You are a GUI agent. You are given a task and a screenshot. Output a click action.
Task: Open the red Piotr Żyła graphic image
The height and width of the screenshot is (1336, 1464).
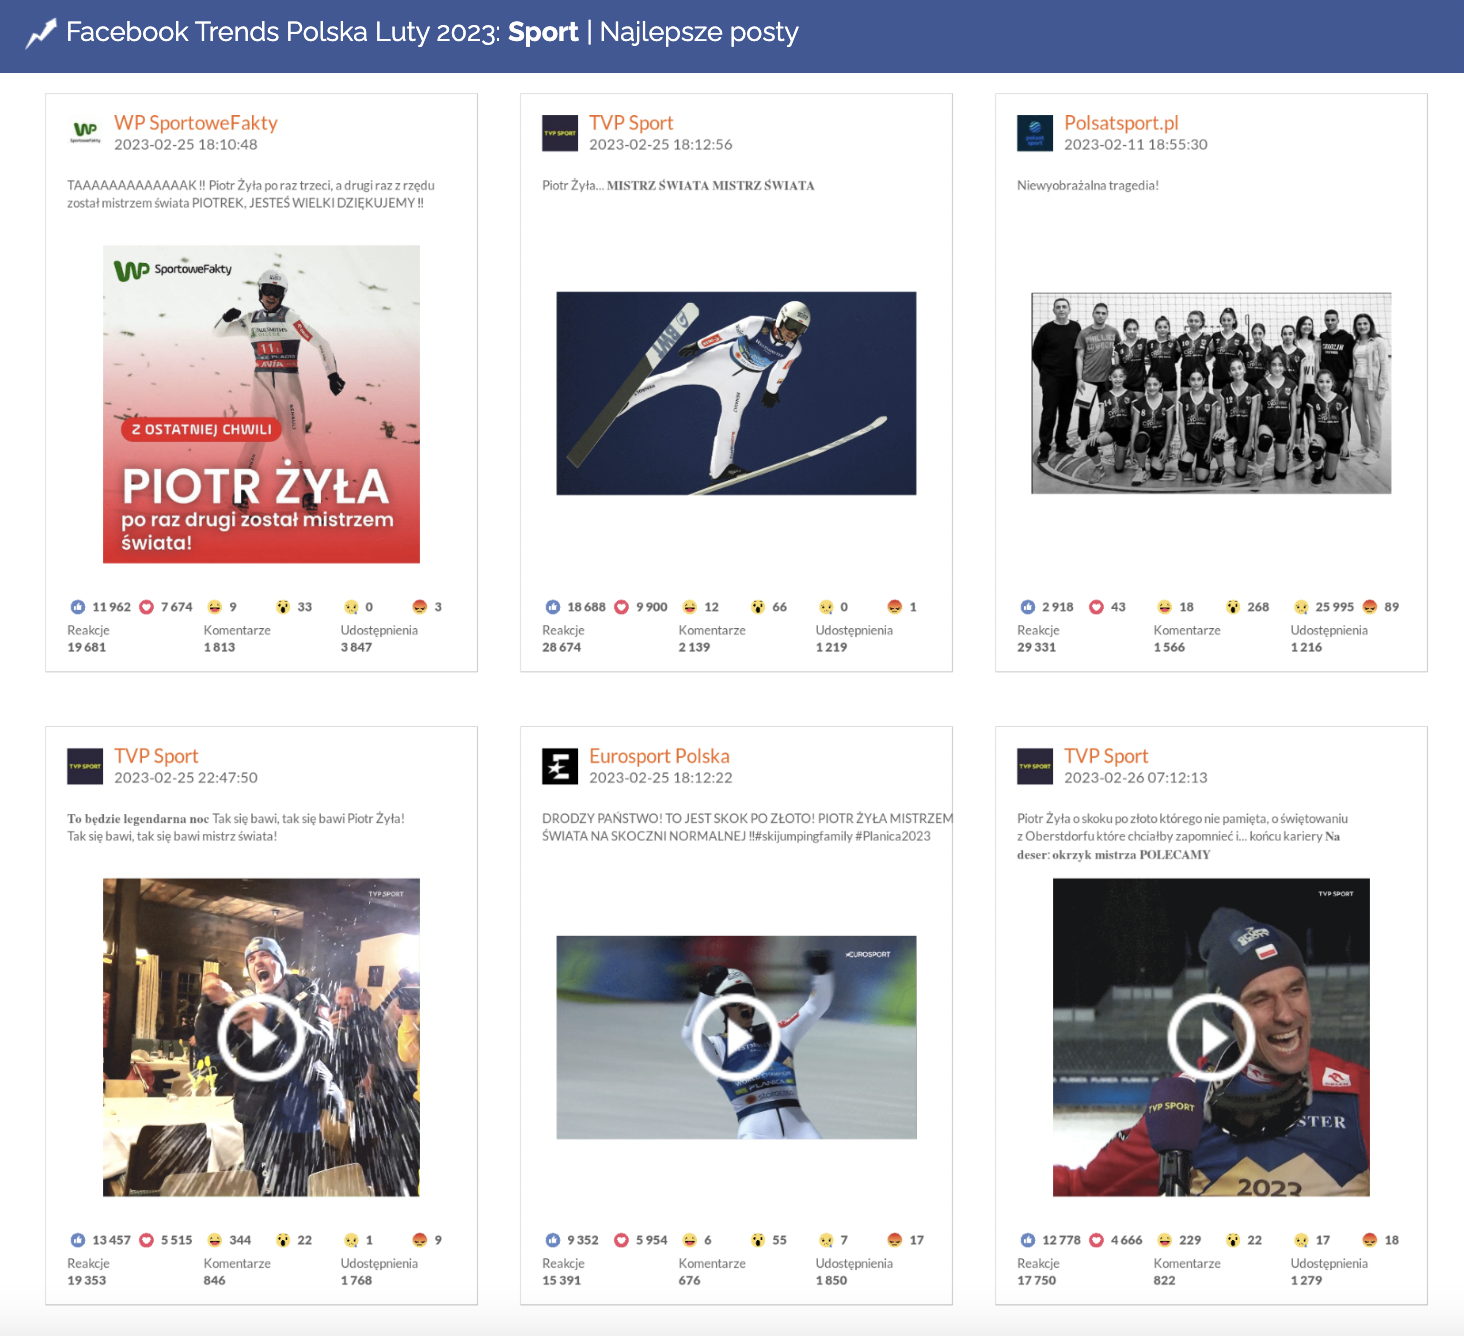pyautogui.click(x=261, y=404)
